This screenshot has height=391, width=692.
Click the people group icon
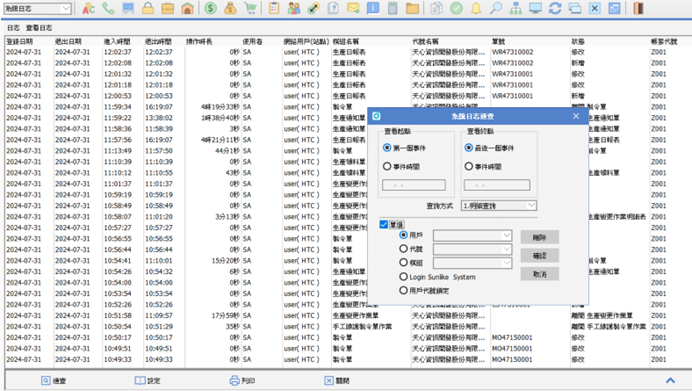(293, 8)
